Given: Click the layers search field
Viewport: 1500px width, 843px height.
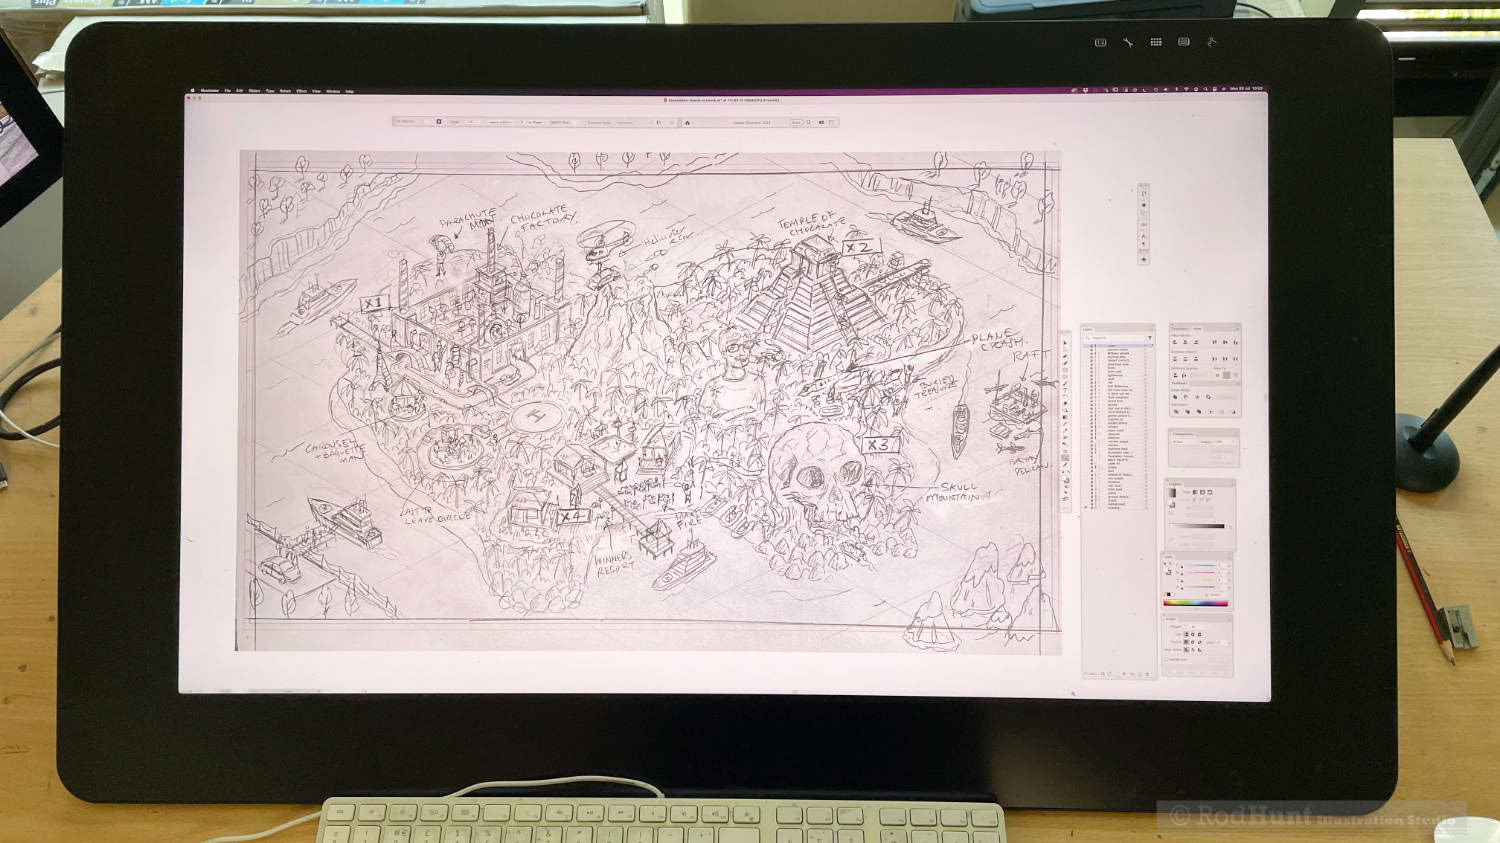Looking at the screenshot, I should [x=1116, y=338].
